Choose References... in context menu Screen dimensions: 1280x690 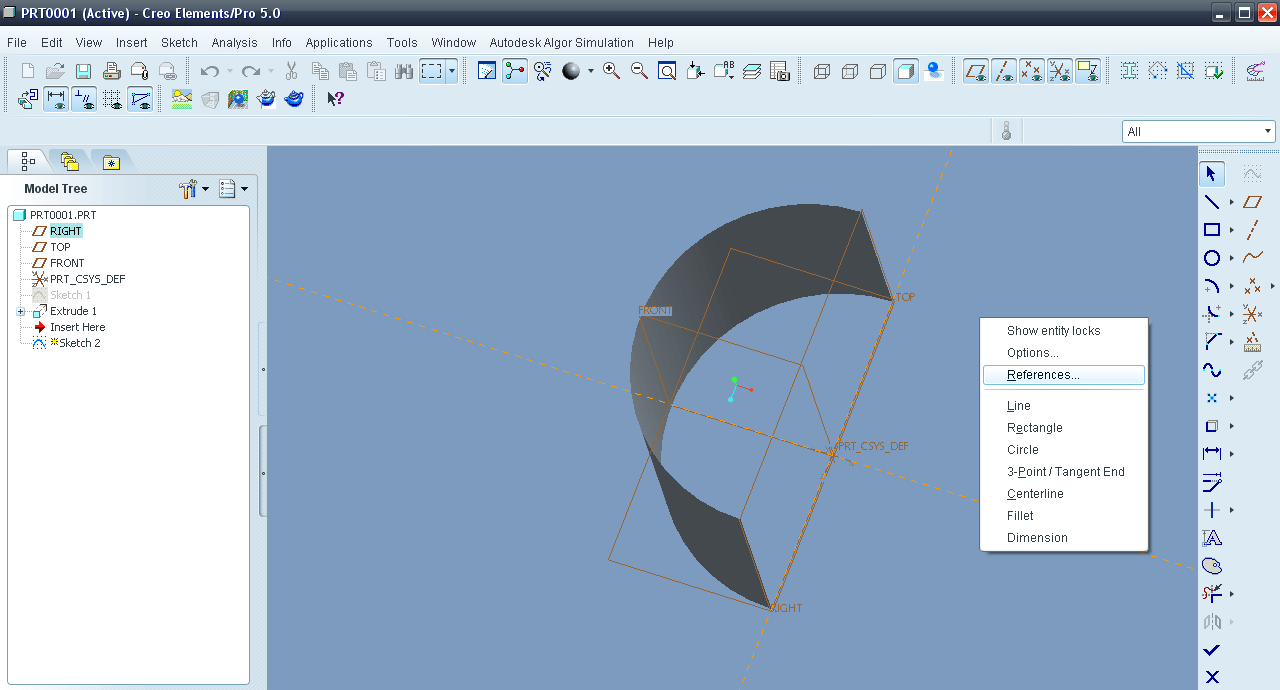1064,375
